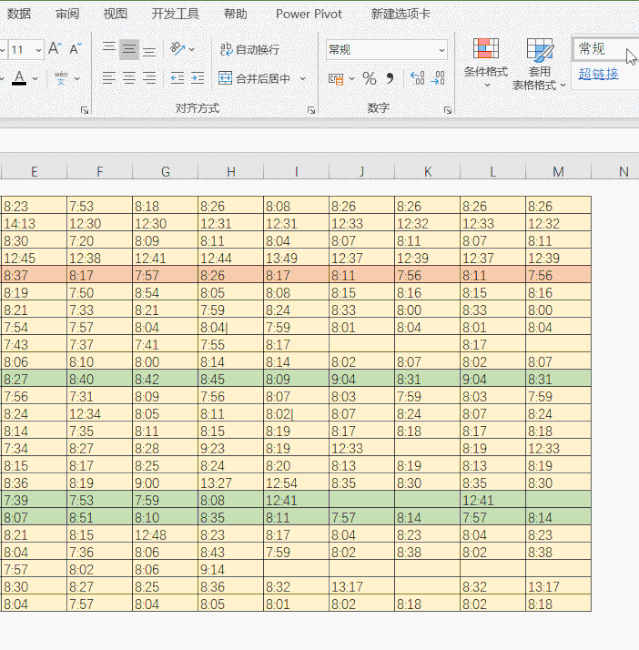This screenshot has height=650, width=639.
Task: Select cell with 8:51 in column F
Action: tap(100, 517)
